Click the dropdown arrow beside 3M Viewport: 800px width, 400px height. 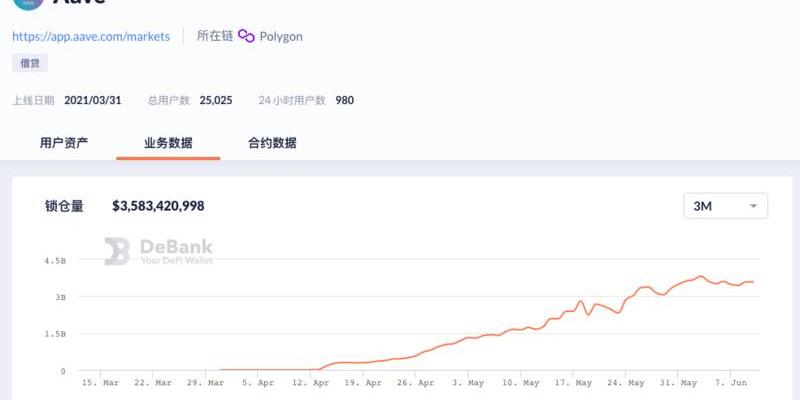pyautogui.click(x=753, y=206)
